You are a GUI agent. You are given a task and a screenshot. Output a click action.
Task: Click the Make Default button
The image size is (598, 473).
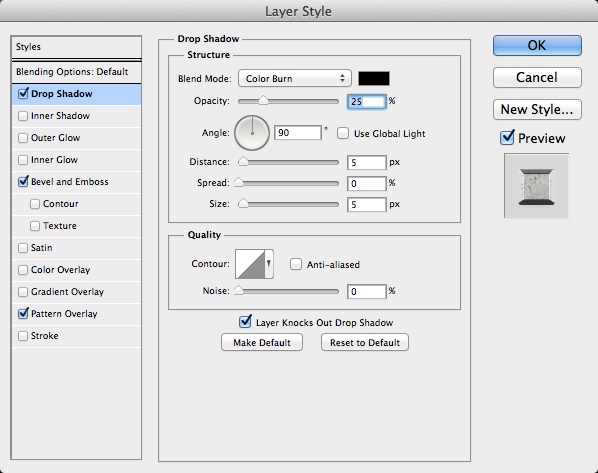262,343
